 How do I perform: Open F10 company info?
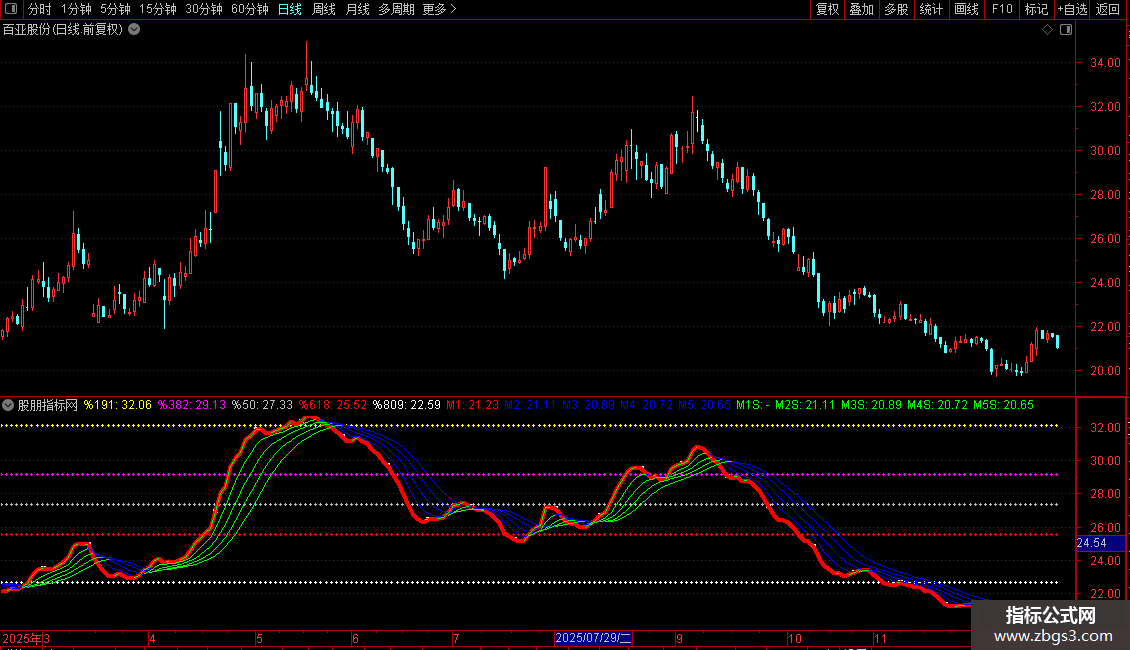pyautogui.click(x=1002, y=9)
